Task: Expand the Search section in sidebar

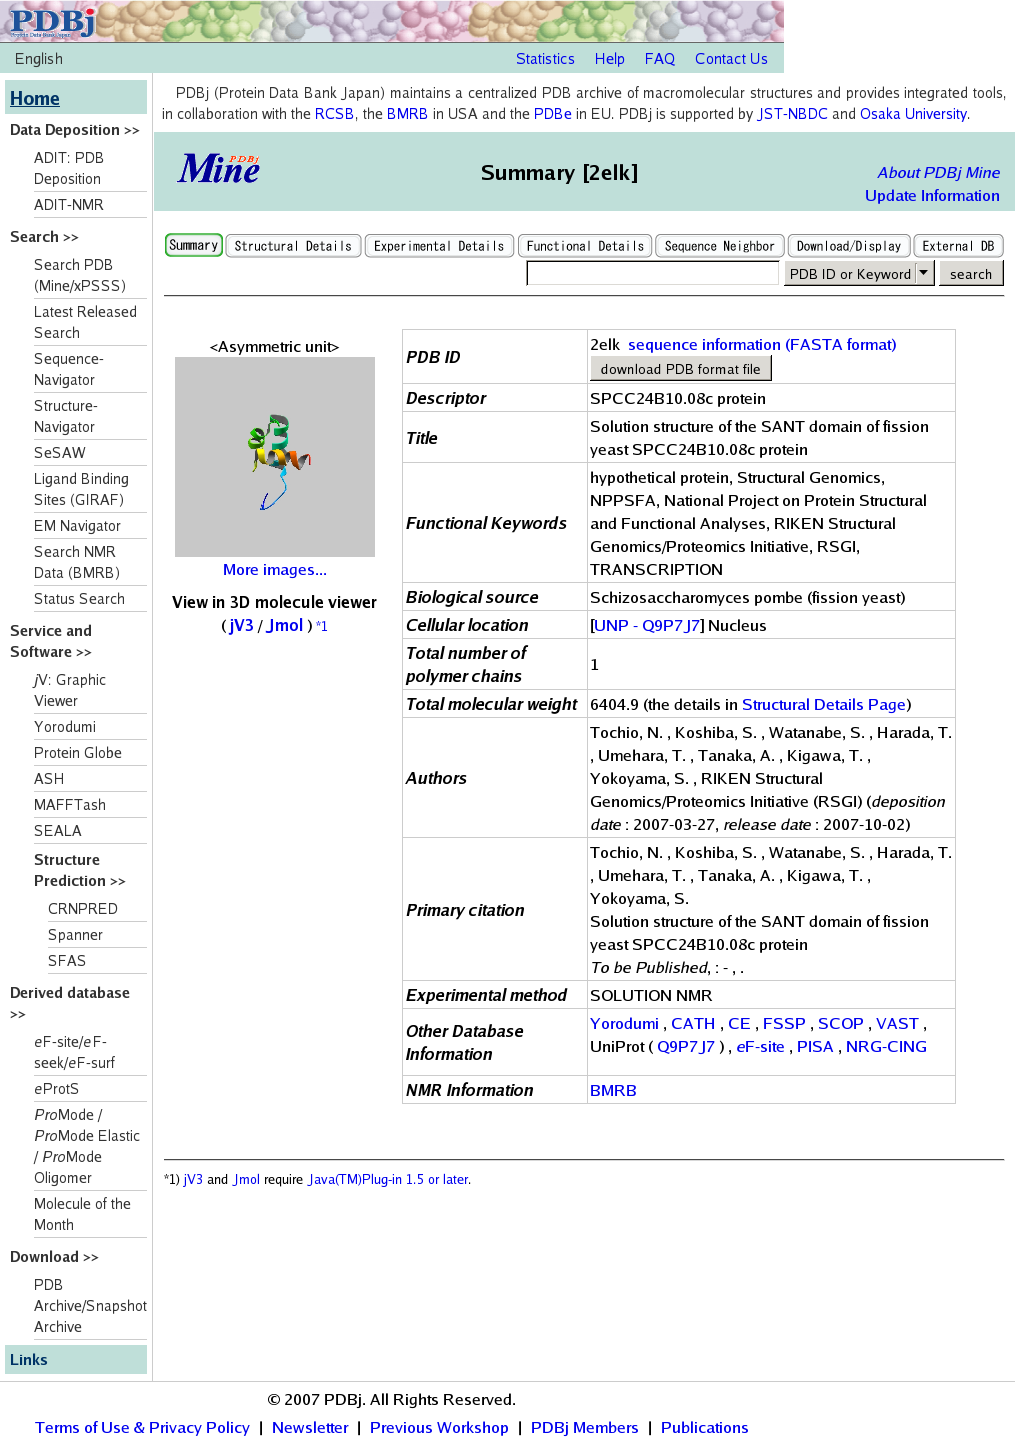Action: (44, 237)
